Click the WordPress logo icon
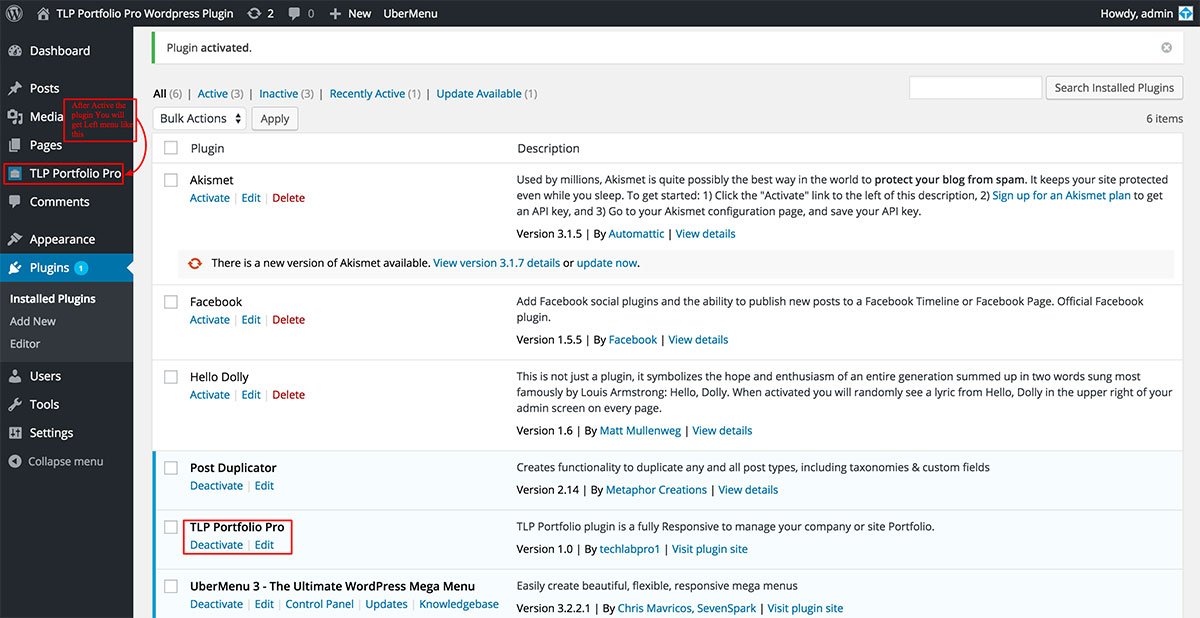This screenshot has width=1200, height=618. 14,13
